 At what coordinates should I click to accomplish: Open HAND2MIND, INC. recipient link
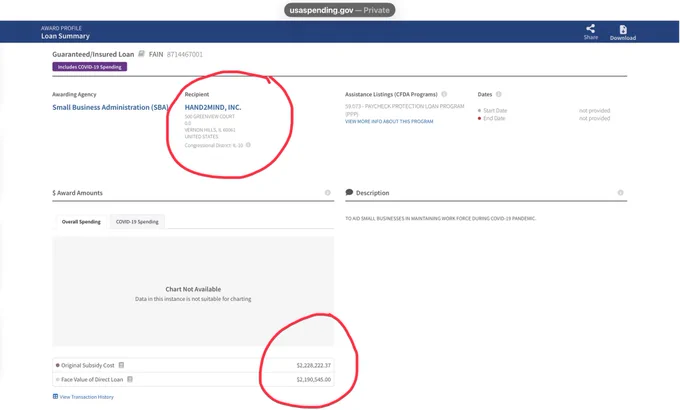pyautogui.click(x=213, y=107)
